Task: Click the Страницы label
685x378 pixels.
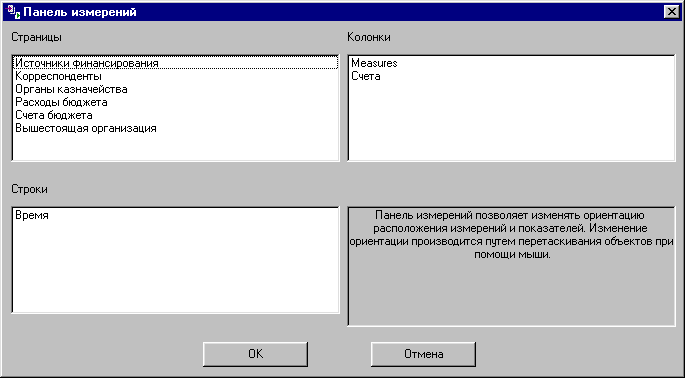Action: click(36, 38)
